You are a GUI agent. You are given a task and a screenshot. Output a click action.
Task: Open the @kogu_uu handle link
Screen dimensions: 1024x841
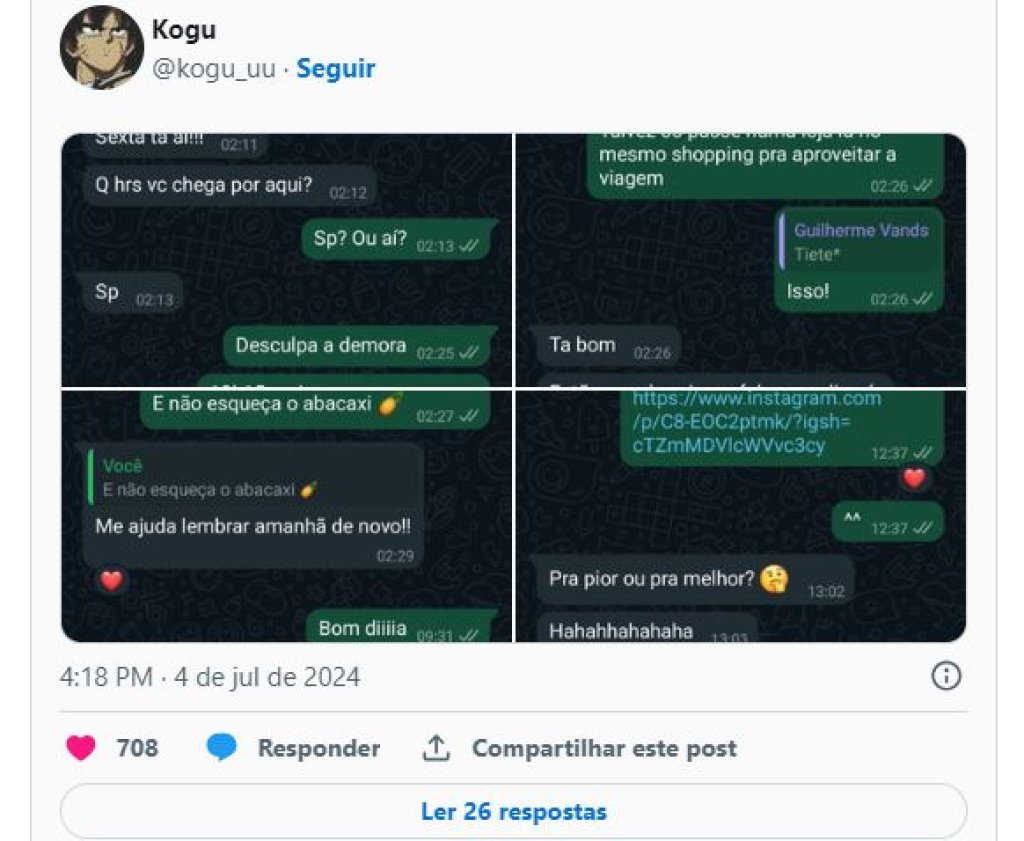[x=214, y=68]
